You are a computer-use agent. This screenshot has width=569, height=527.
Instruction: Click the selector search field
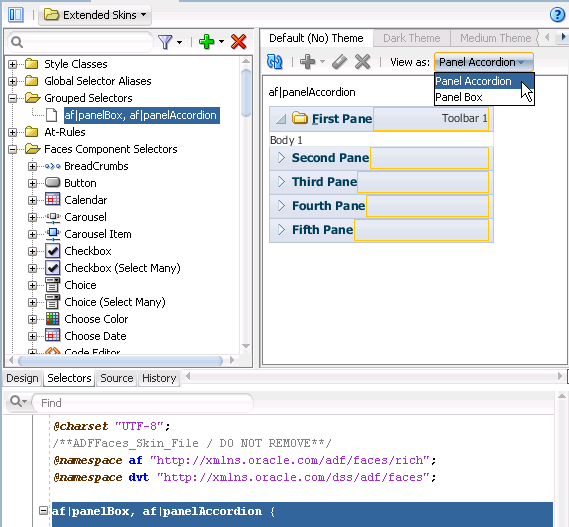click(81, 42)
